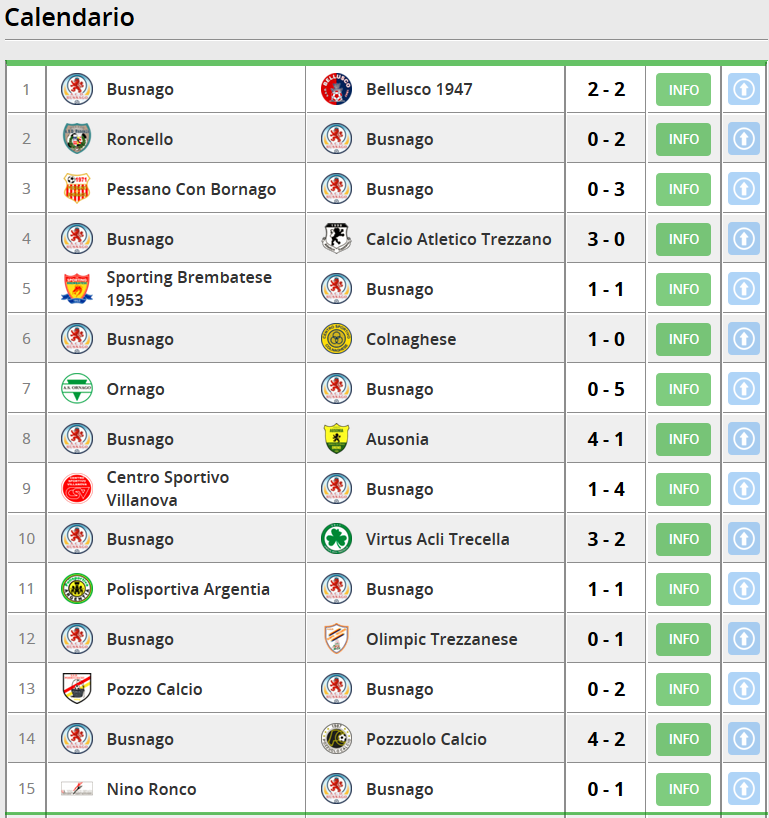Viewport: 769px width, 818px height.
Task: Click the Polisportiva Argentia team name
Action: 188,589
